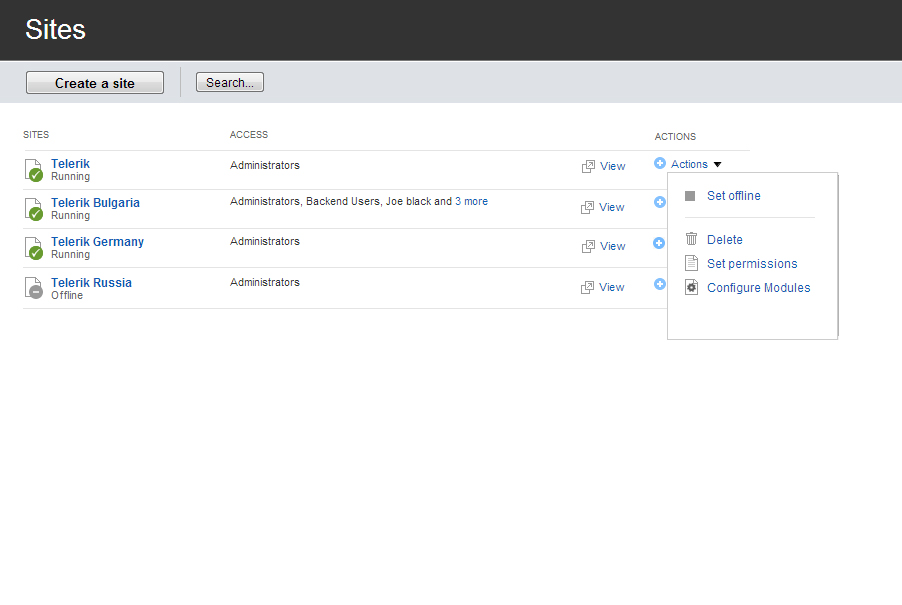Open the Telerik Bulgaria site link

(95, 203)
